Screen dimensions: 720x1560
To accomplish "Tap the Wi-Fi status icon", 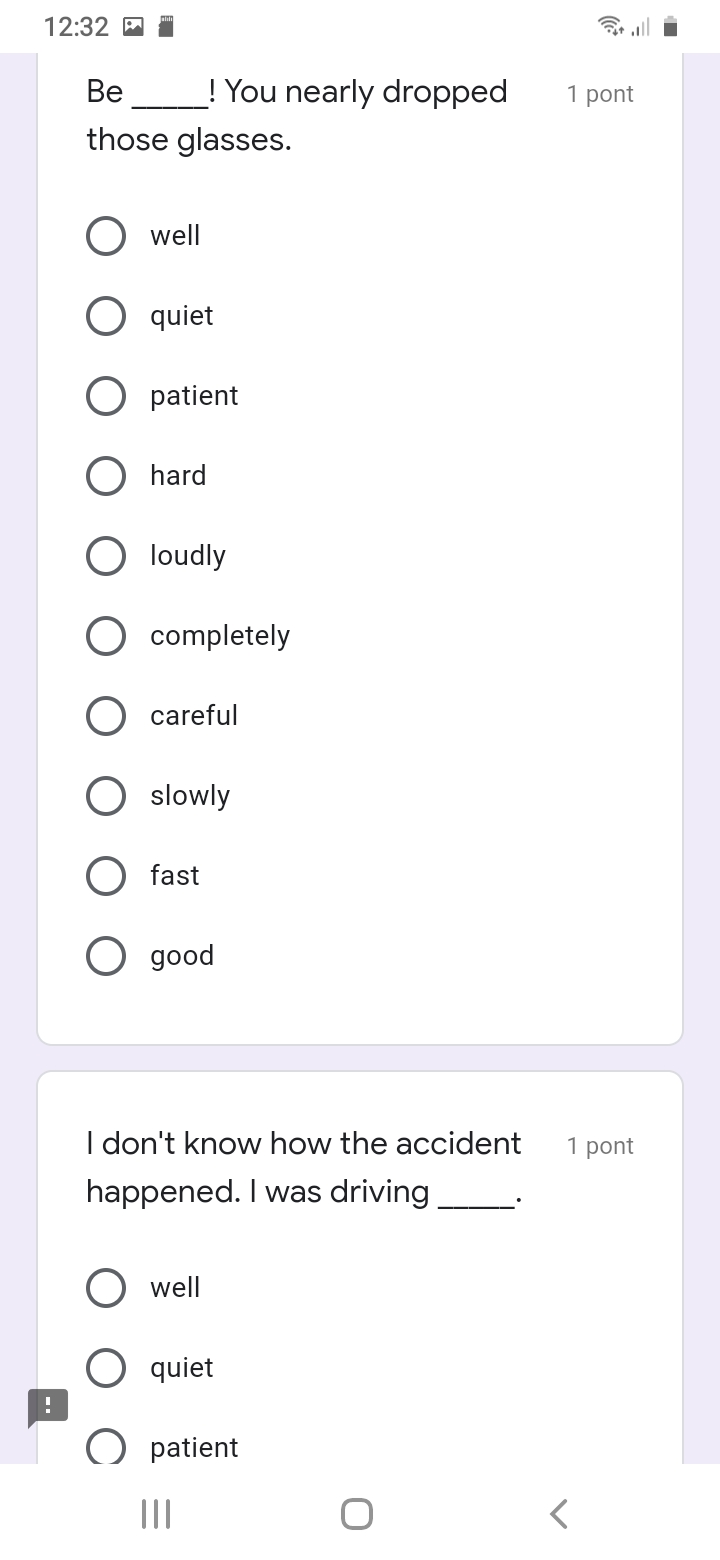I will coord(609,27).
